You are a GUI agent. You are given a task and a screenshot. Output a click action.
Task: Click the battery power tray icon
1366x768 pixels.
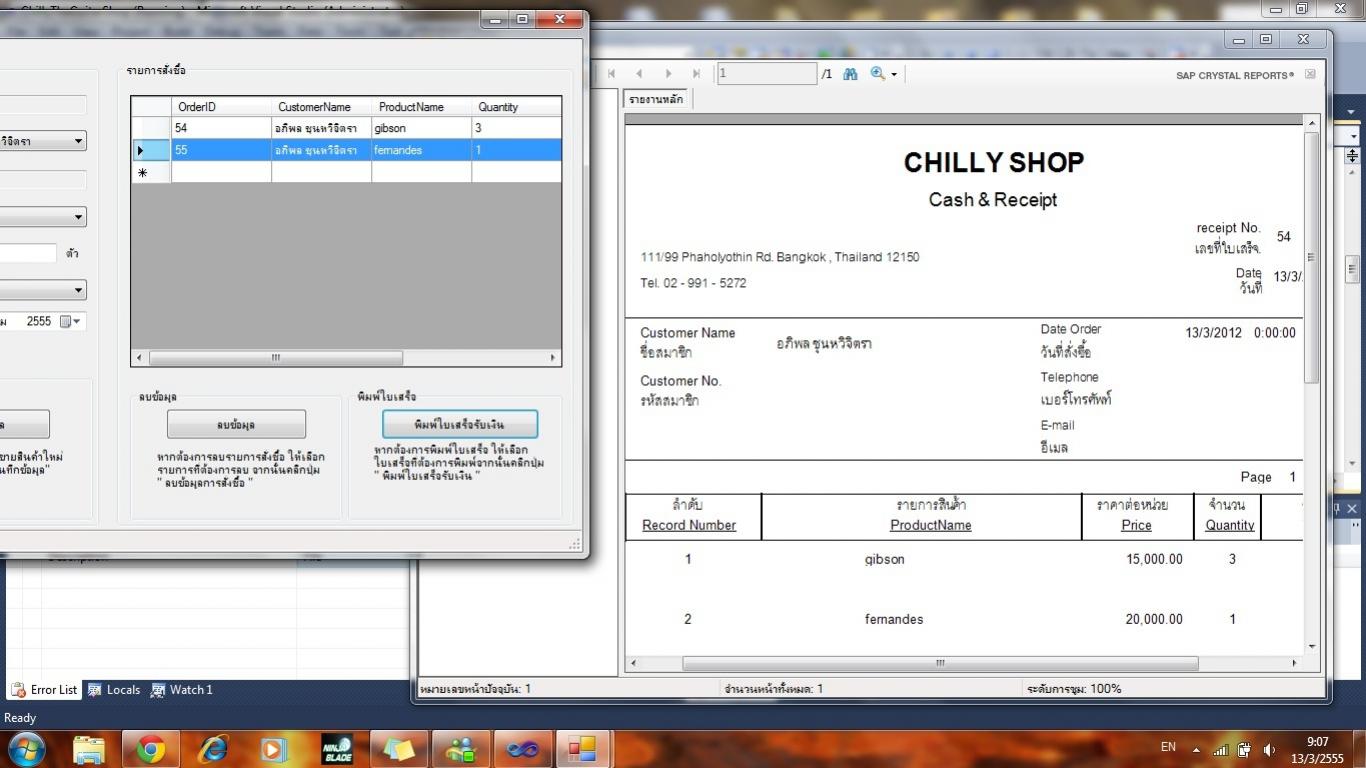[1245, 749]
